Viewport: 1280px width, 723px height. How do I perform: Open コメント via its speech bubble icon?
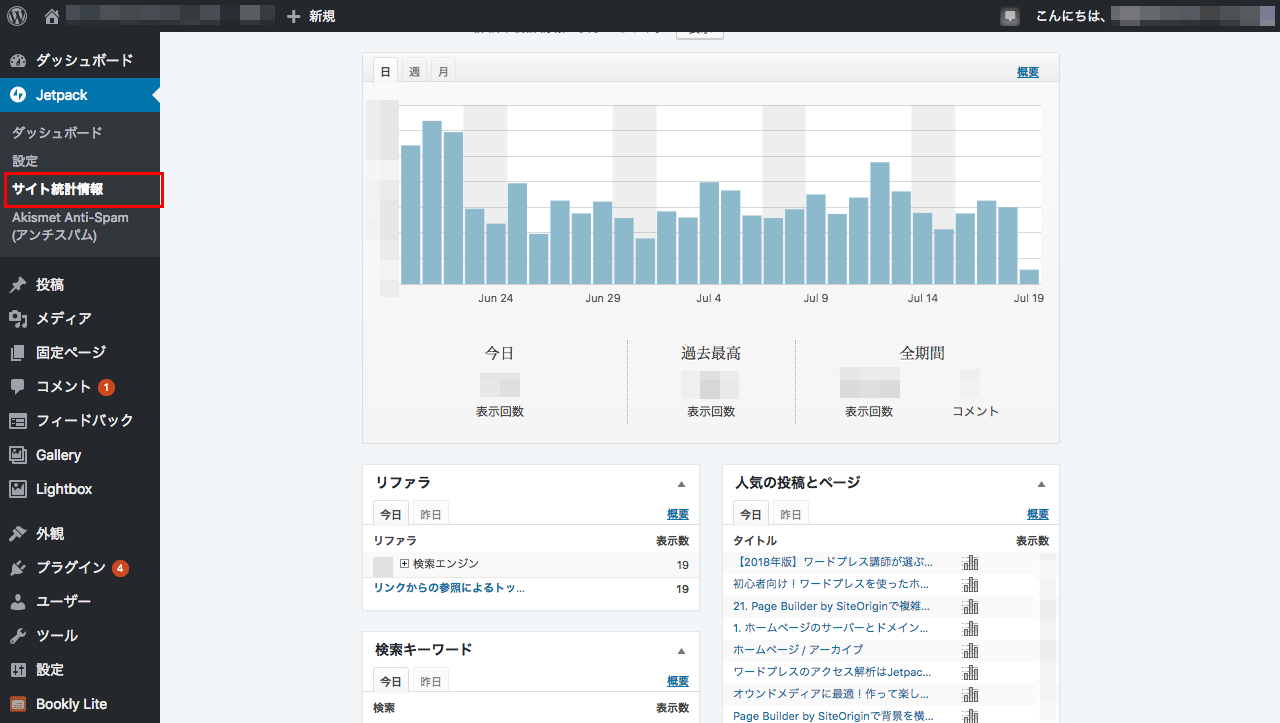click(18, 387)
